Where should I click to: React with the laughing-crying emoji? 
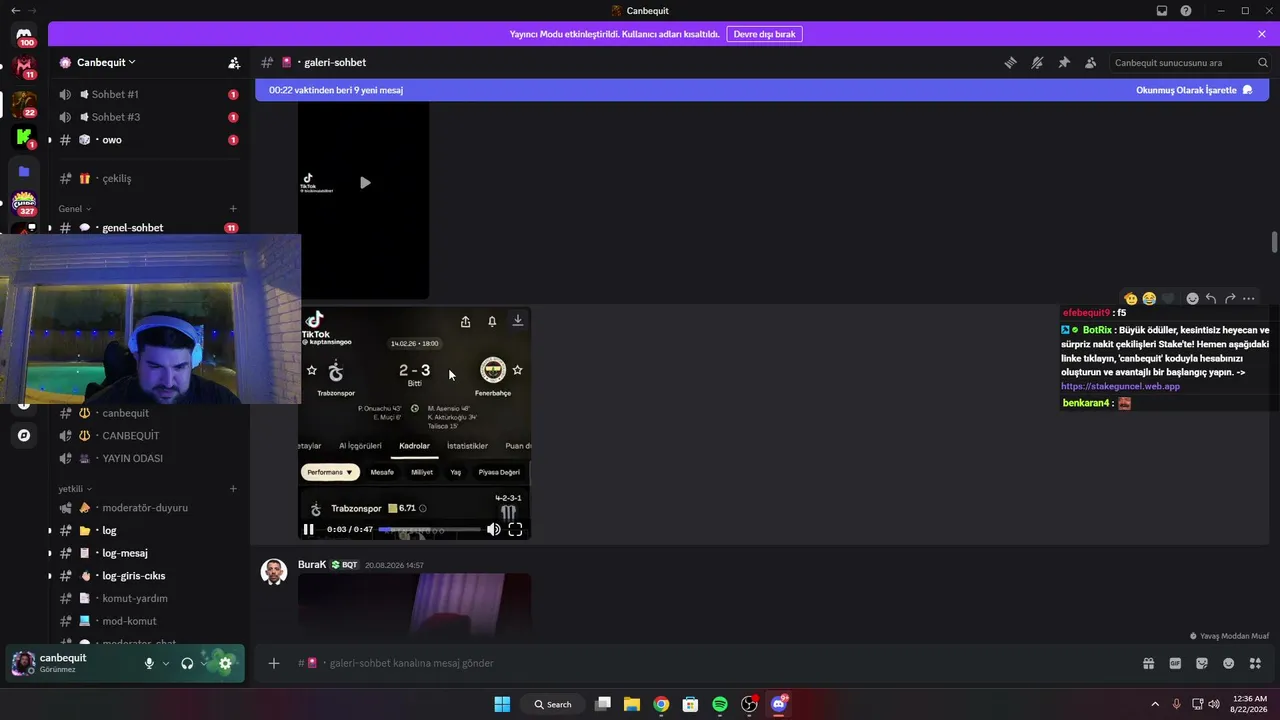coord(1149,299)
